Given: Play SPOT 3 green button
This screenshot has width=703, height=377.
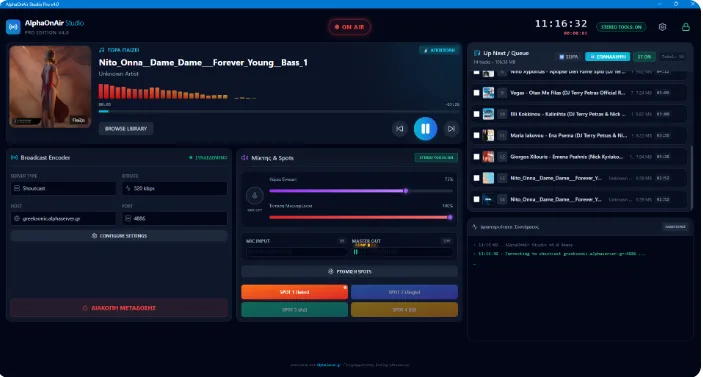Looking at the screenshot, I should pyautogui.click(x=295, y=310).
